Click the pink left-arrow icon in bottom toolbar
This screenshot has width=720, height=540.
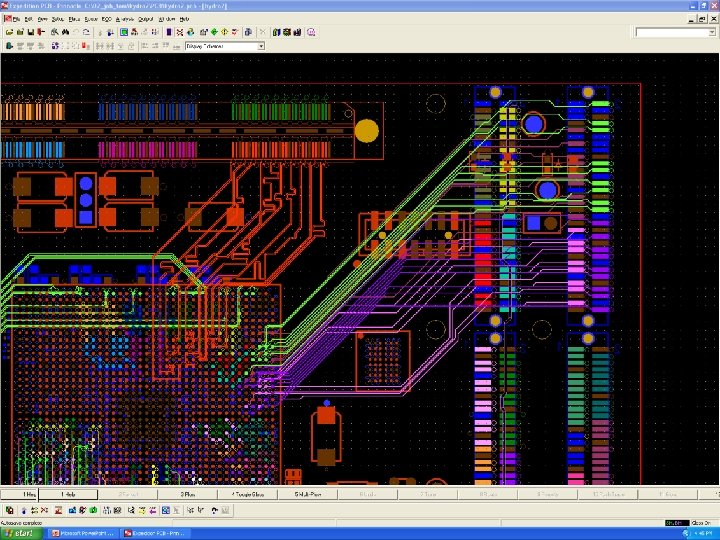[x=153, y=510]
